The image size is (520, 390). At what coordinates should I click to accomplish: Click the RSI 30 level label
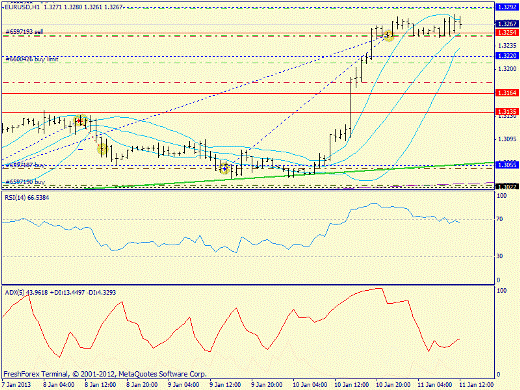(500, 256)
